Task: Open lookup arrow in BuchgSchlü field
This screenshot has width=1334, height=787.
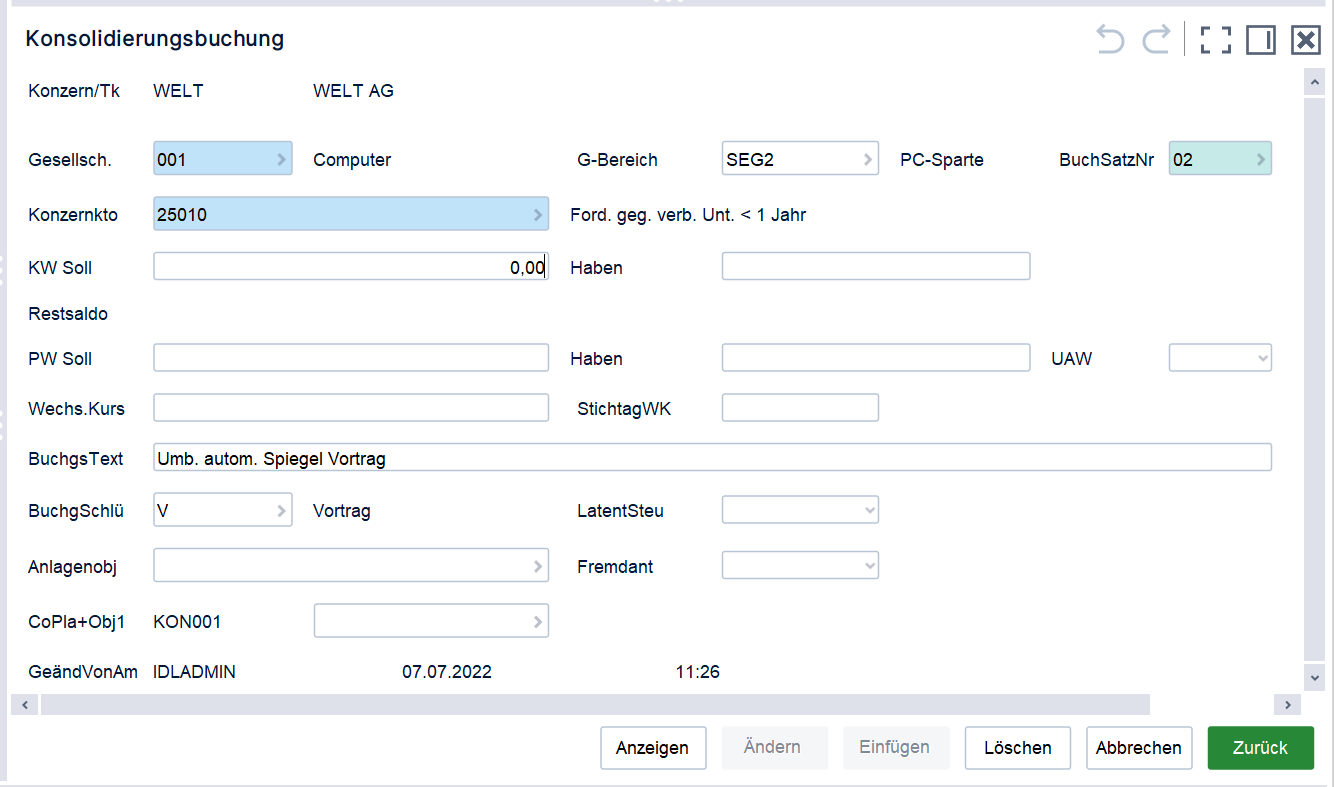Action: coord(281,510)
